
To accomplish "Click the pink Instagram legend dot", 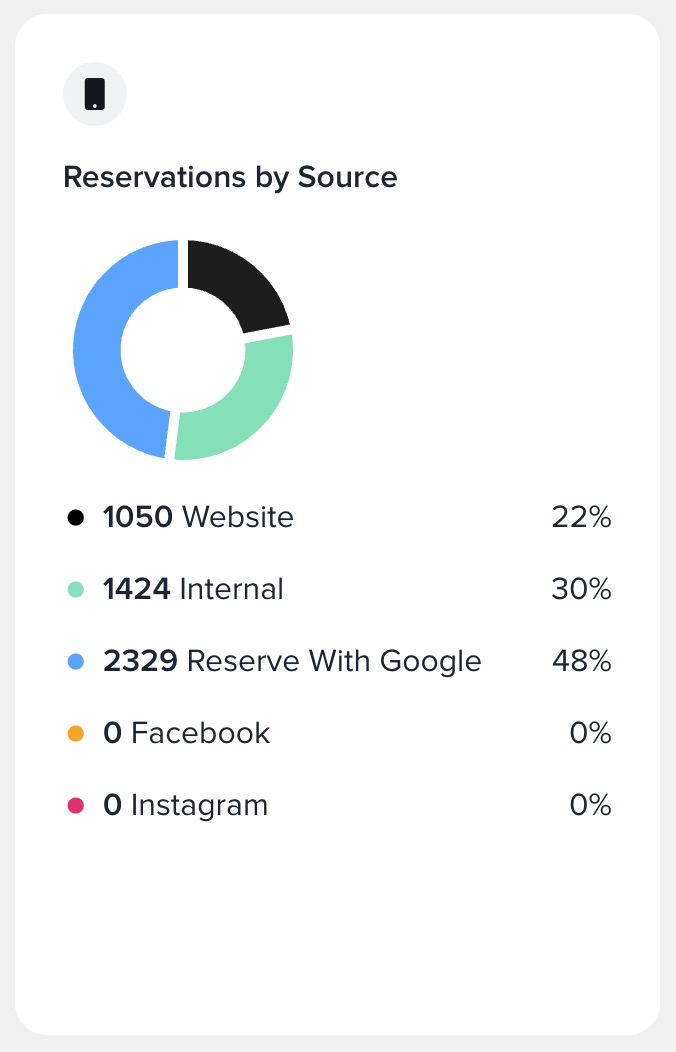I will click(x=75, y=806).
